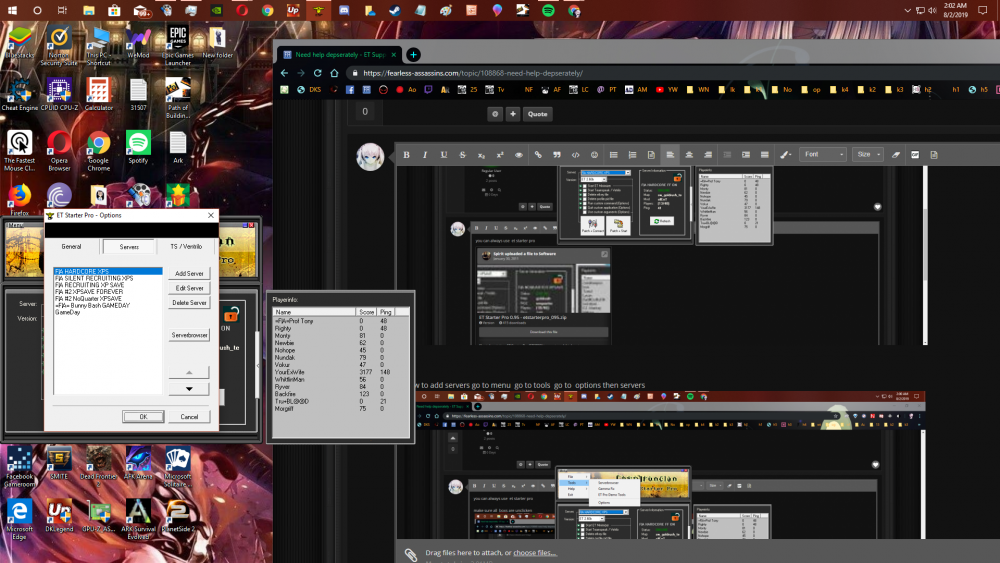This screenshot has height=563, width=1000.
Task: Switch to General tab in Options dialog
Action: pos(71,247)
